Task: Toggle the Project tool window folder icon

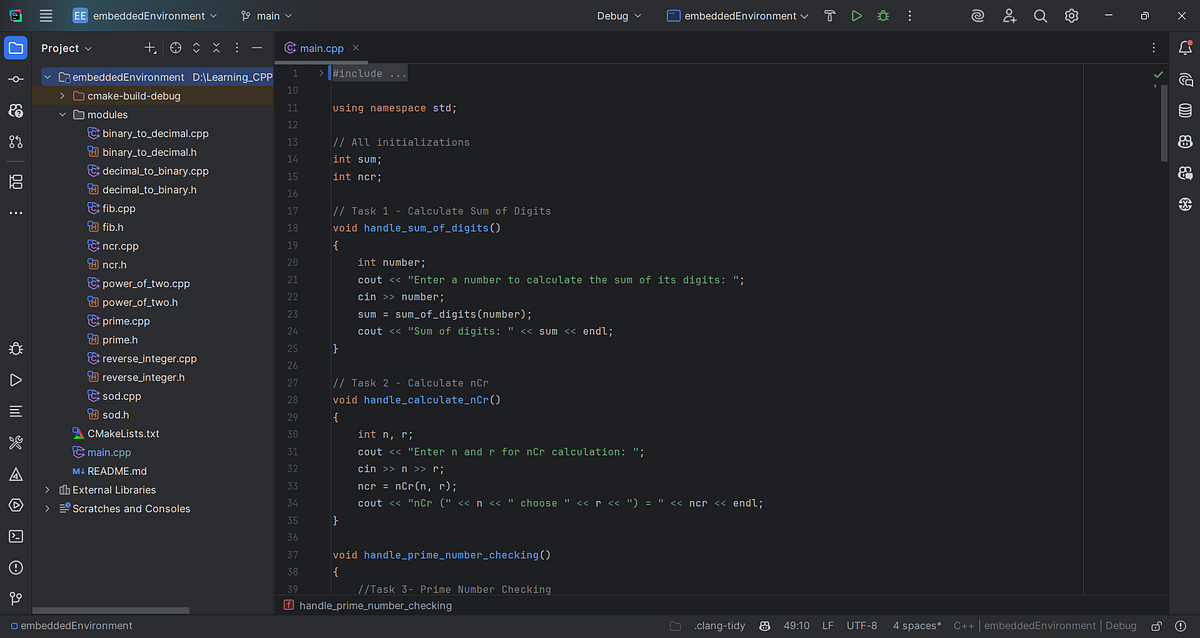Action: click(x=15, y=47)
